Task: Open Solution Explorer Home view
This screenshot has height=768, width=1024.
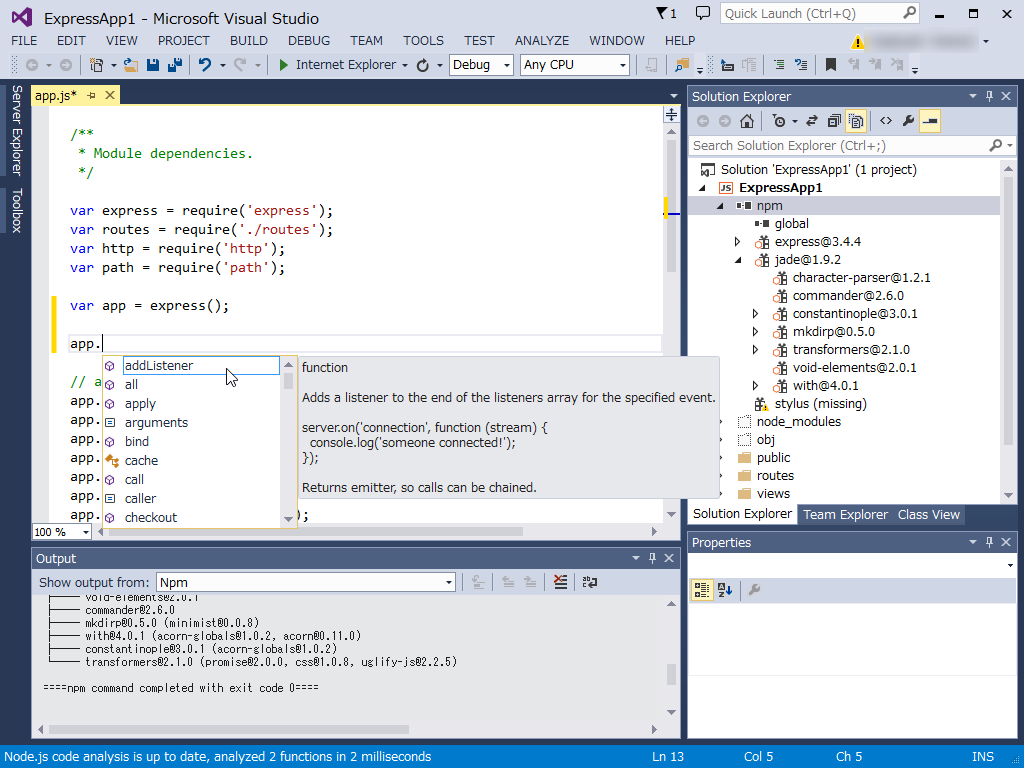Action: pyautogui.click(x=746, y=121)
